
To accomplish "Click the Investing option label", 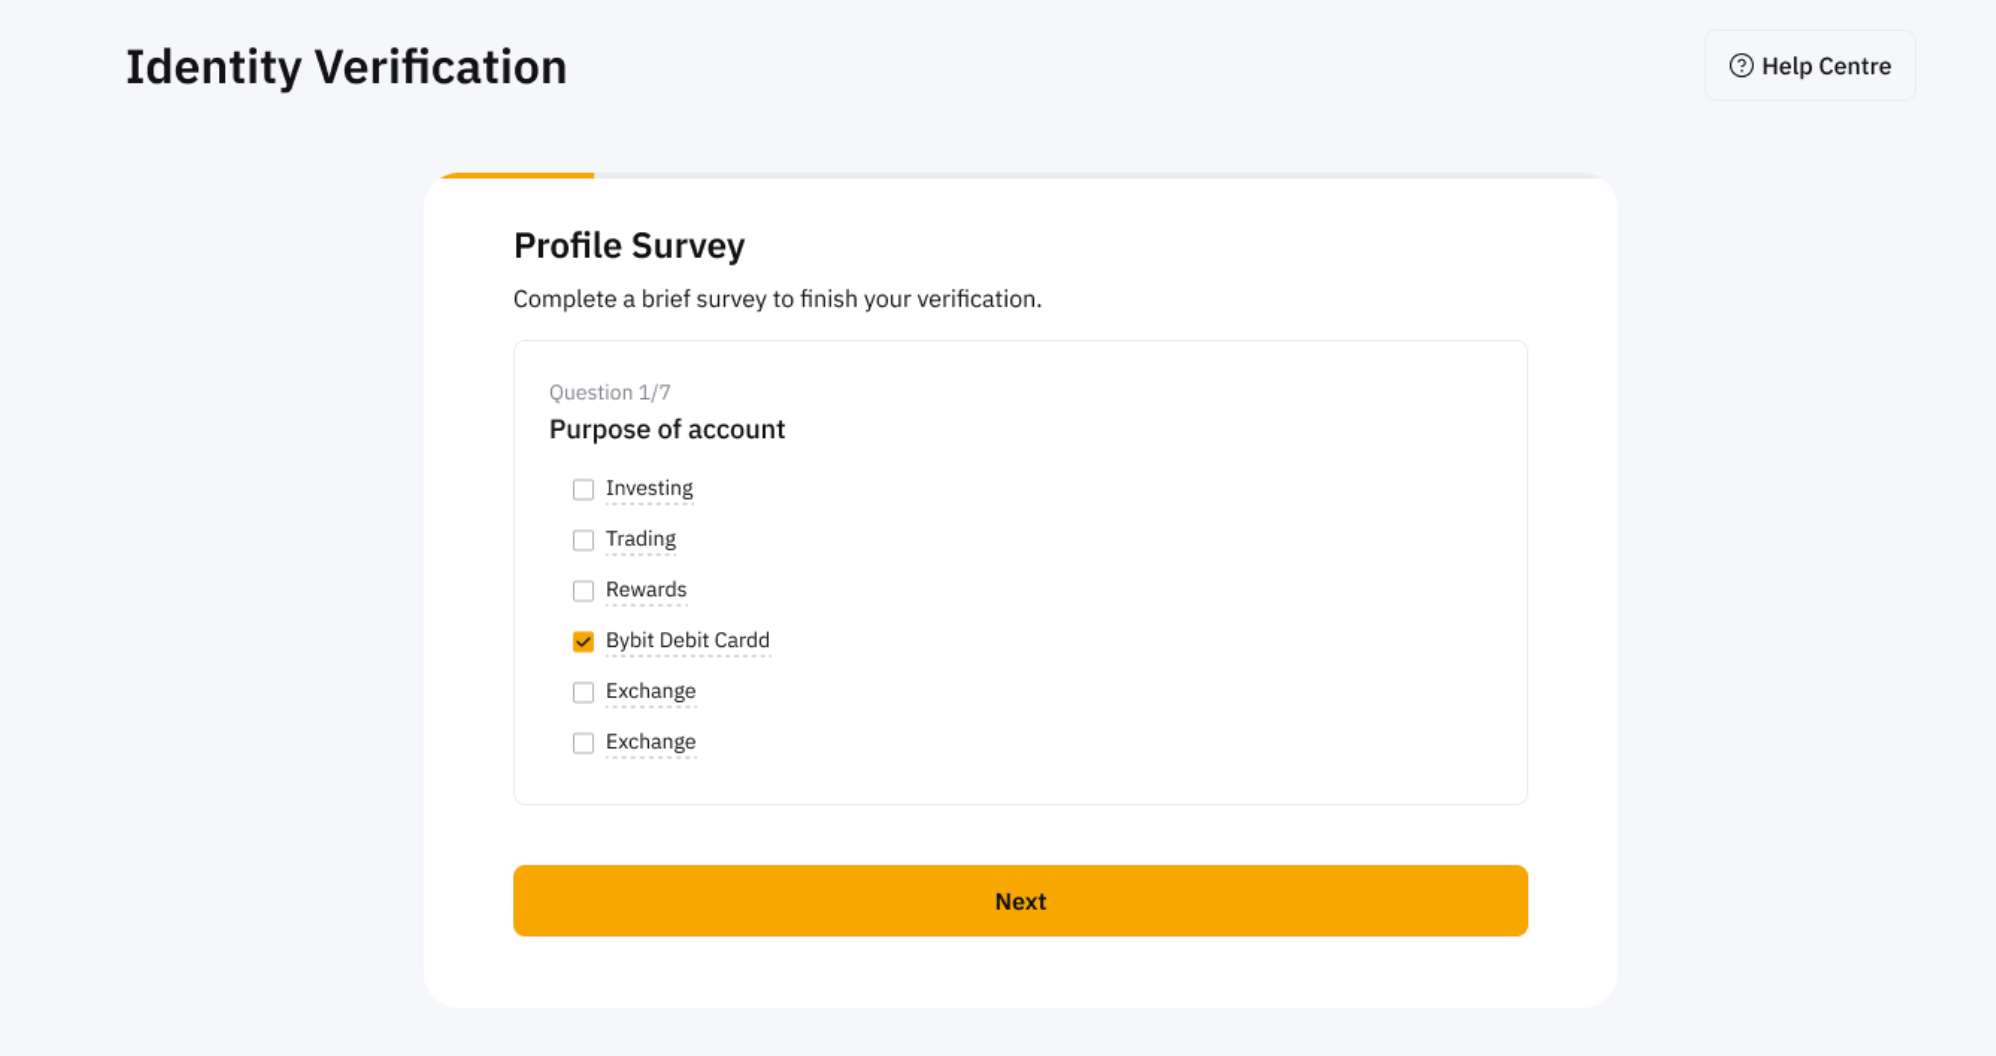I will pos(649,488).
